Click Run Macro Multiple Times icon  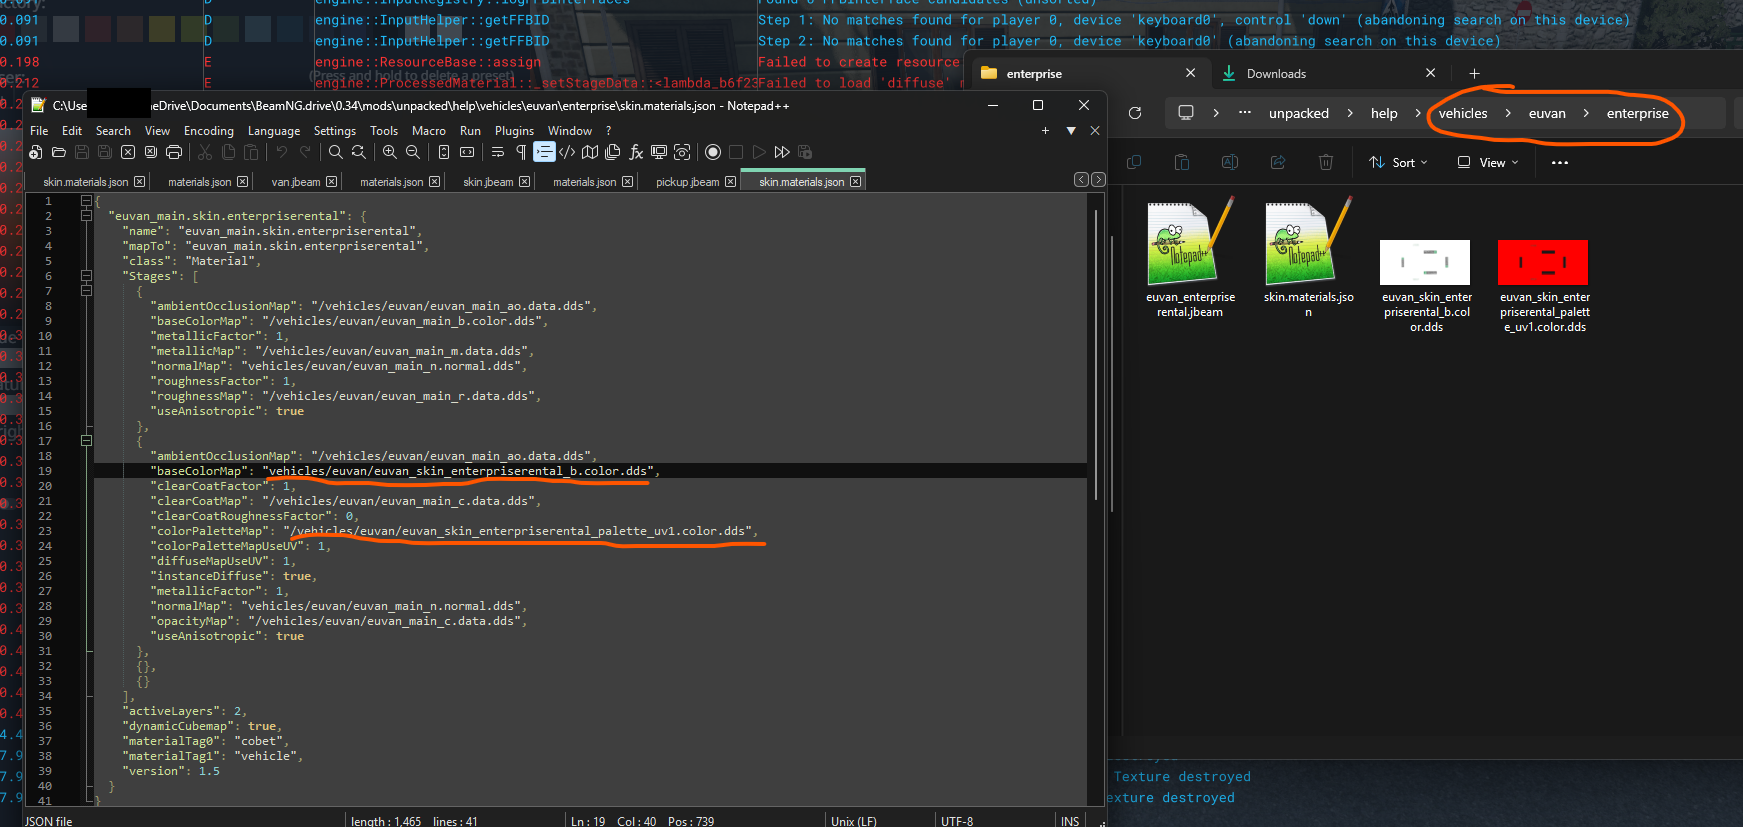pos(782,152)
